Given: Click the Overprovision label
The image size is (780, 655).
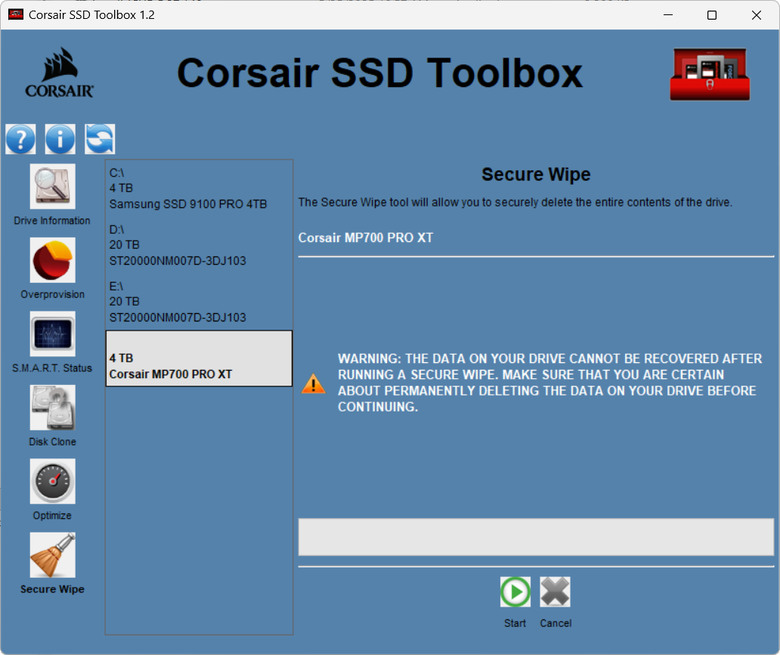Looking at the screenshot, I should (x=53, y=294).
